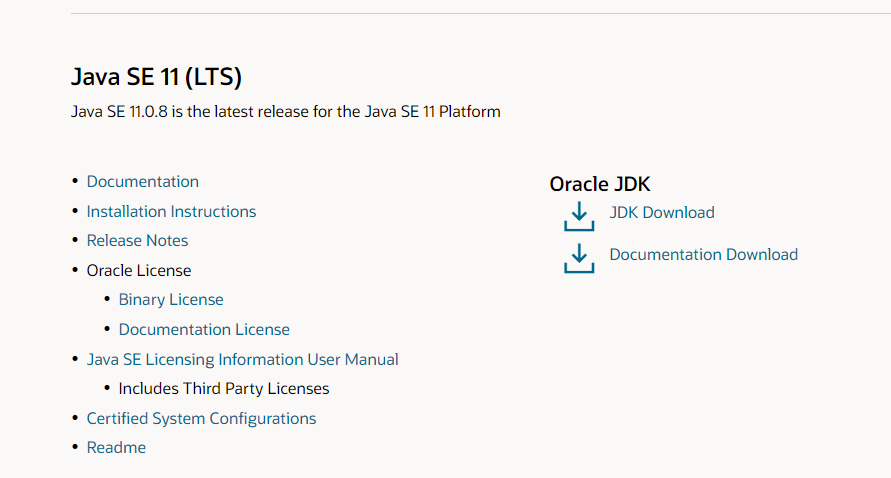Viewport: 891px width, 478px height.
Task: Click the Java SE 11 (LTS) heading
Action: (x=156, y=77)
